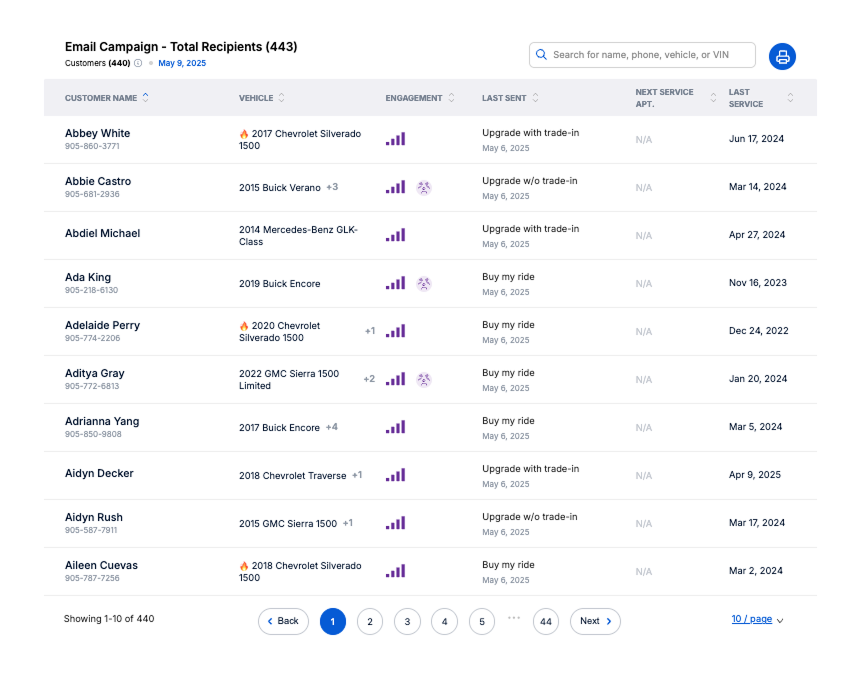This screenshot has height=699, width=860.
Task: Click the info icon beside Customers (440)
Action: [x=138, y=63]
